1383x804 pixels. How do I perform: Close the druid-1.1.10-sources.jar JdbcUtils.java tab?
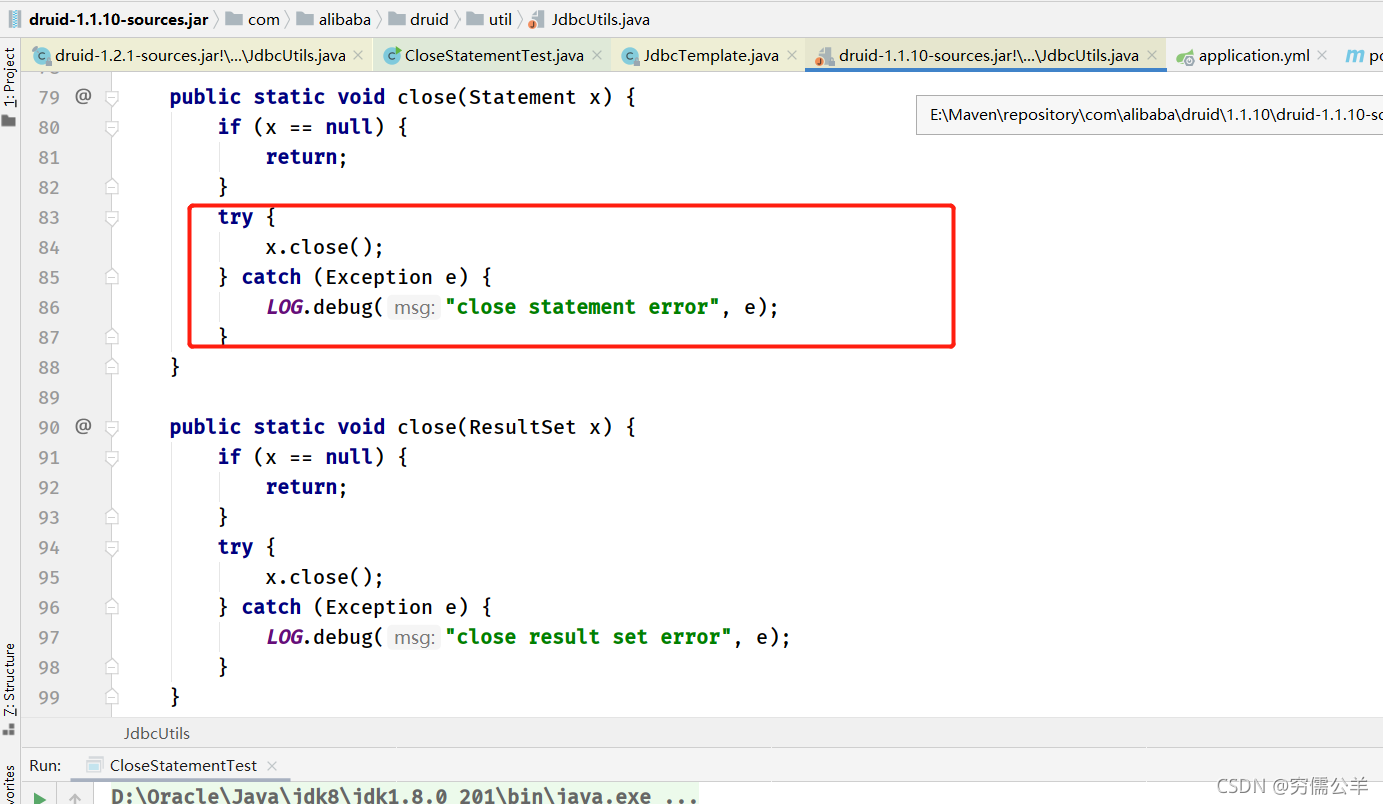pyautogui.click(x=1152, y=56)
